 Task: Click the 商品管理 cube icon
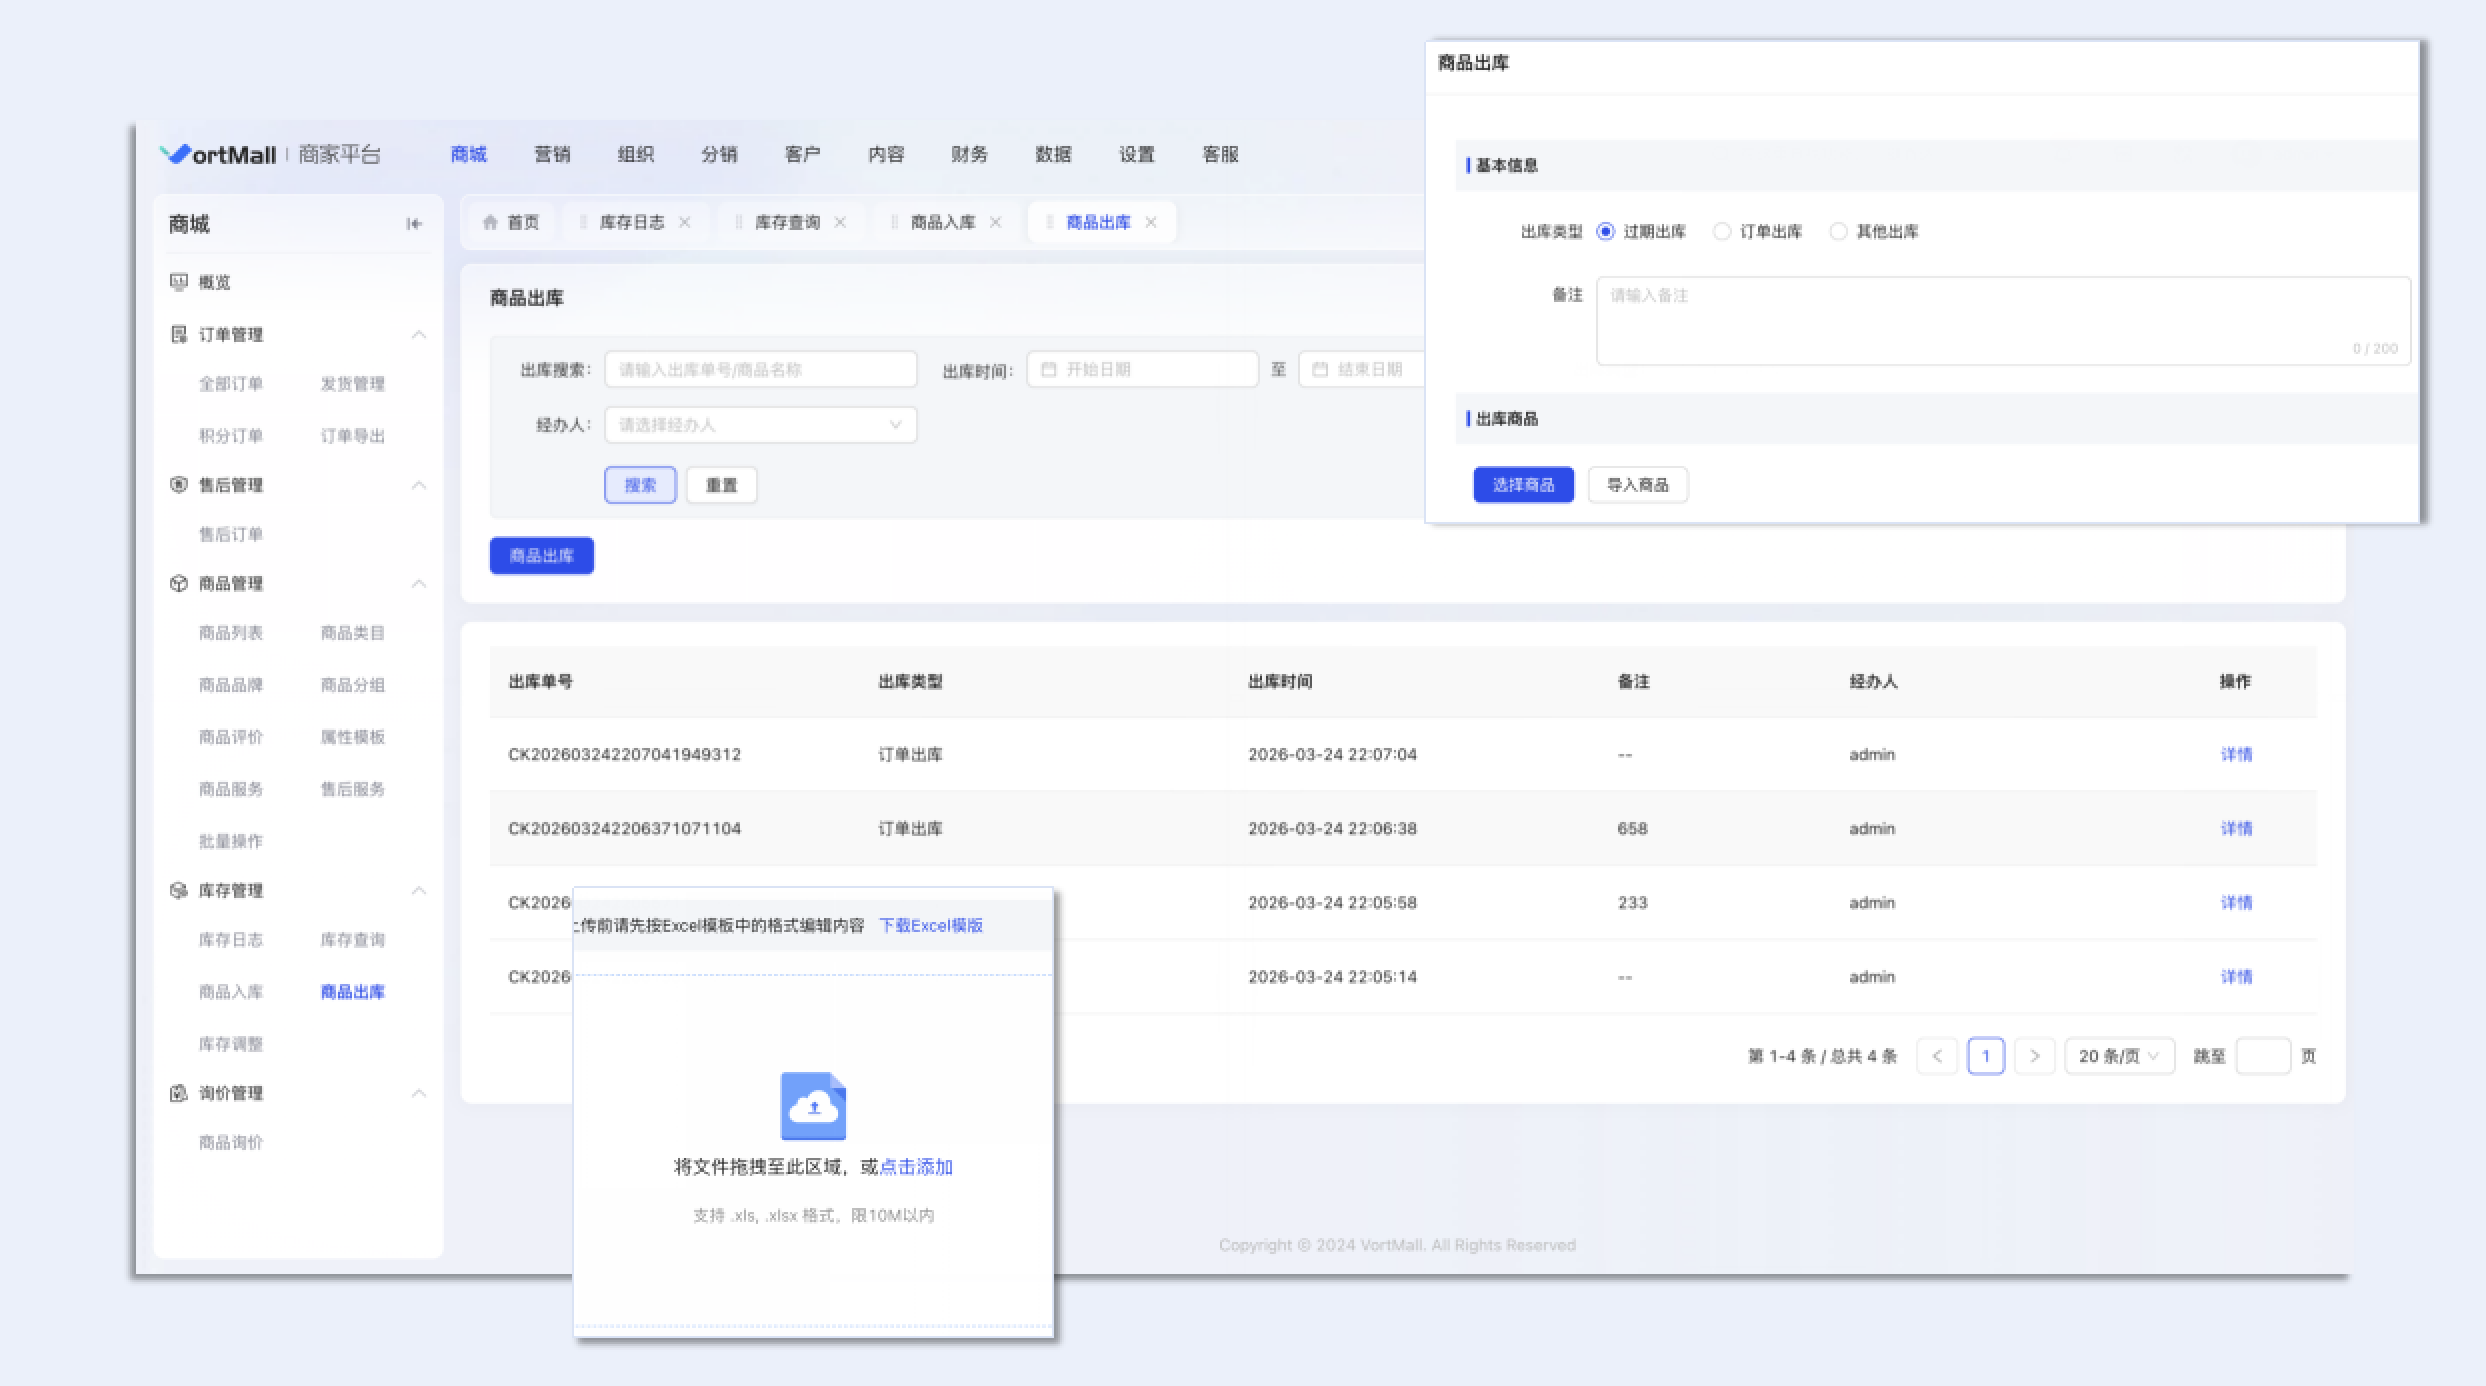179,583
